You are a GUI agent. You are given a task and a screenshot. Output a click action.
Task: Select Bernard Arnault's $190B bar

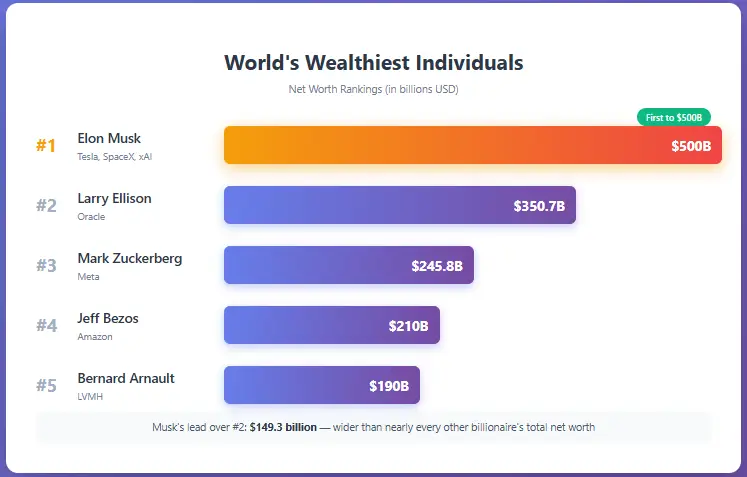point(321,385)
